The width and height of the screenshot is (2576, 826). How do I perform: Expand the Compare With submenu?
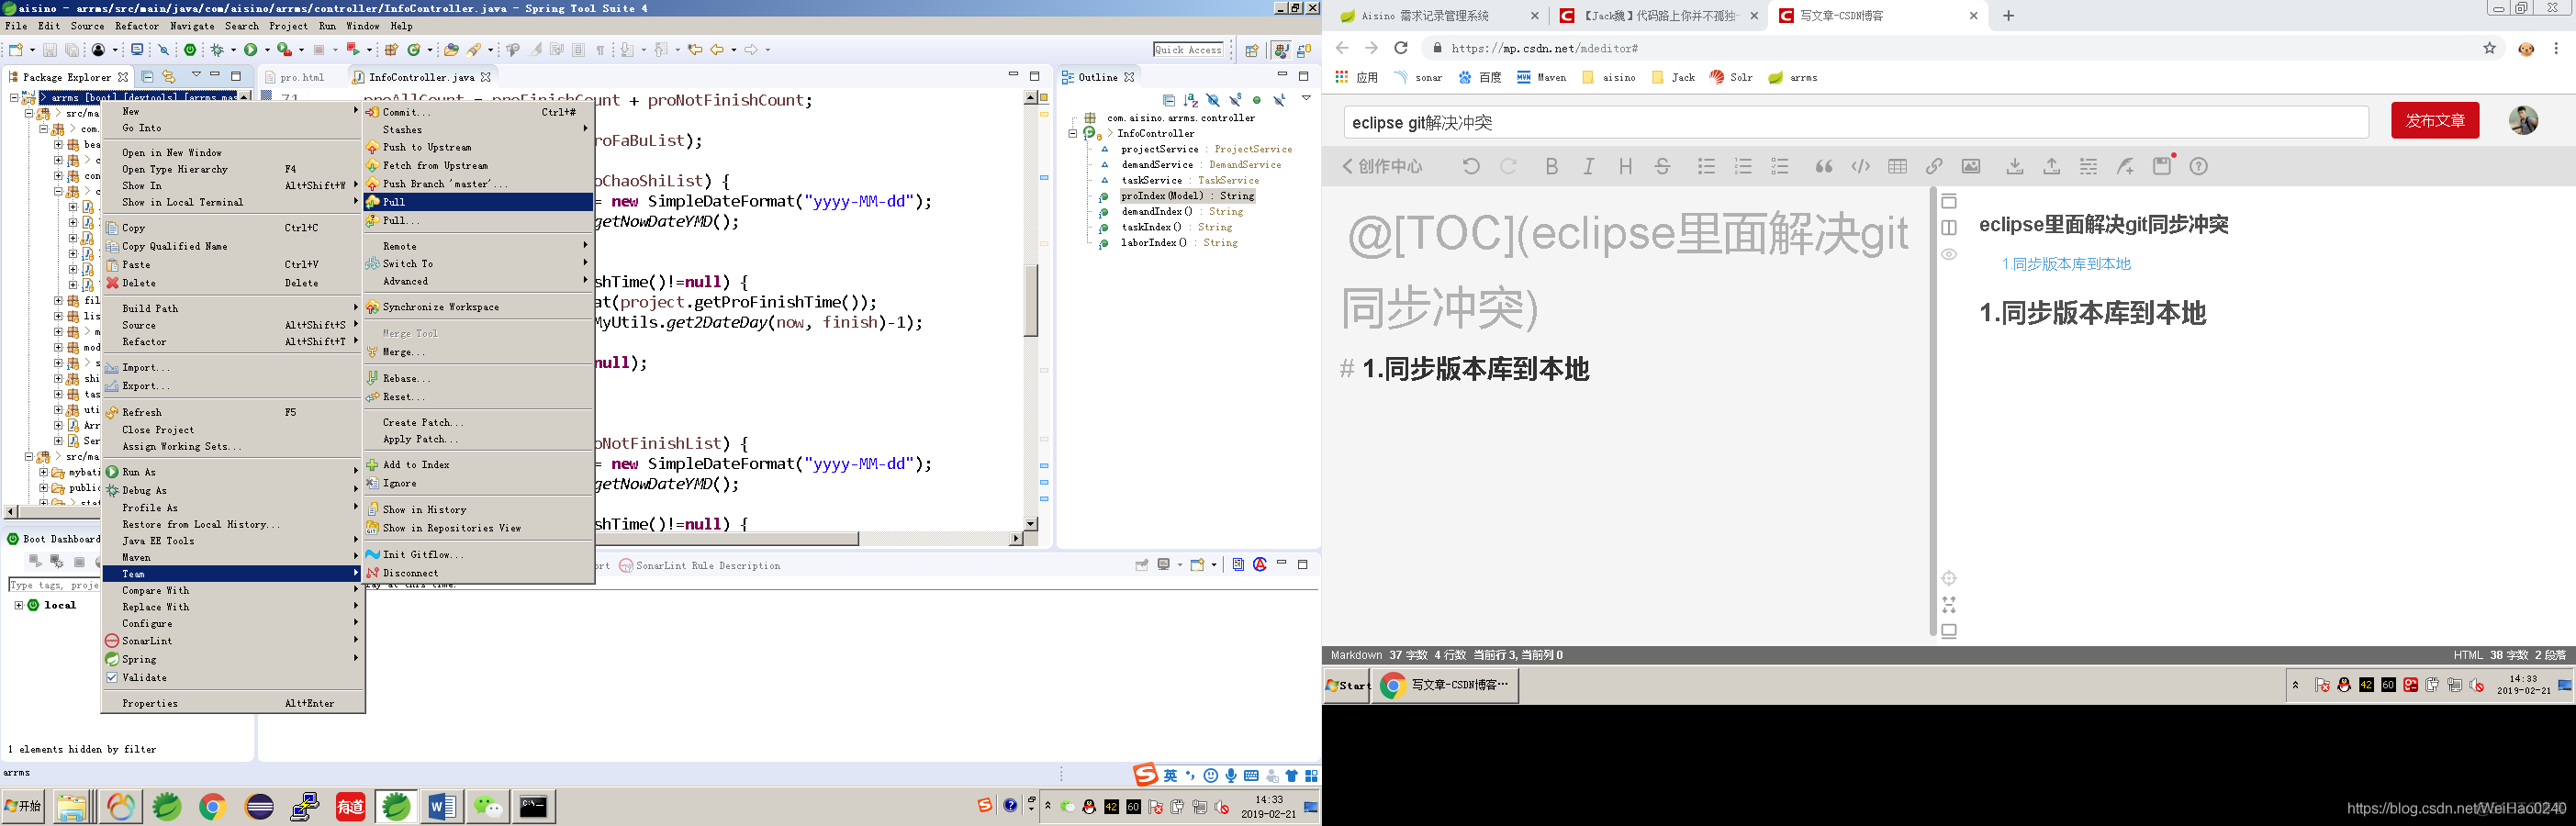click(234, 590)
